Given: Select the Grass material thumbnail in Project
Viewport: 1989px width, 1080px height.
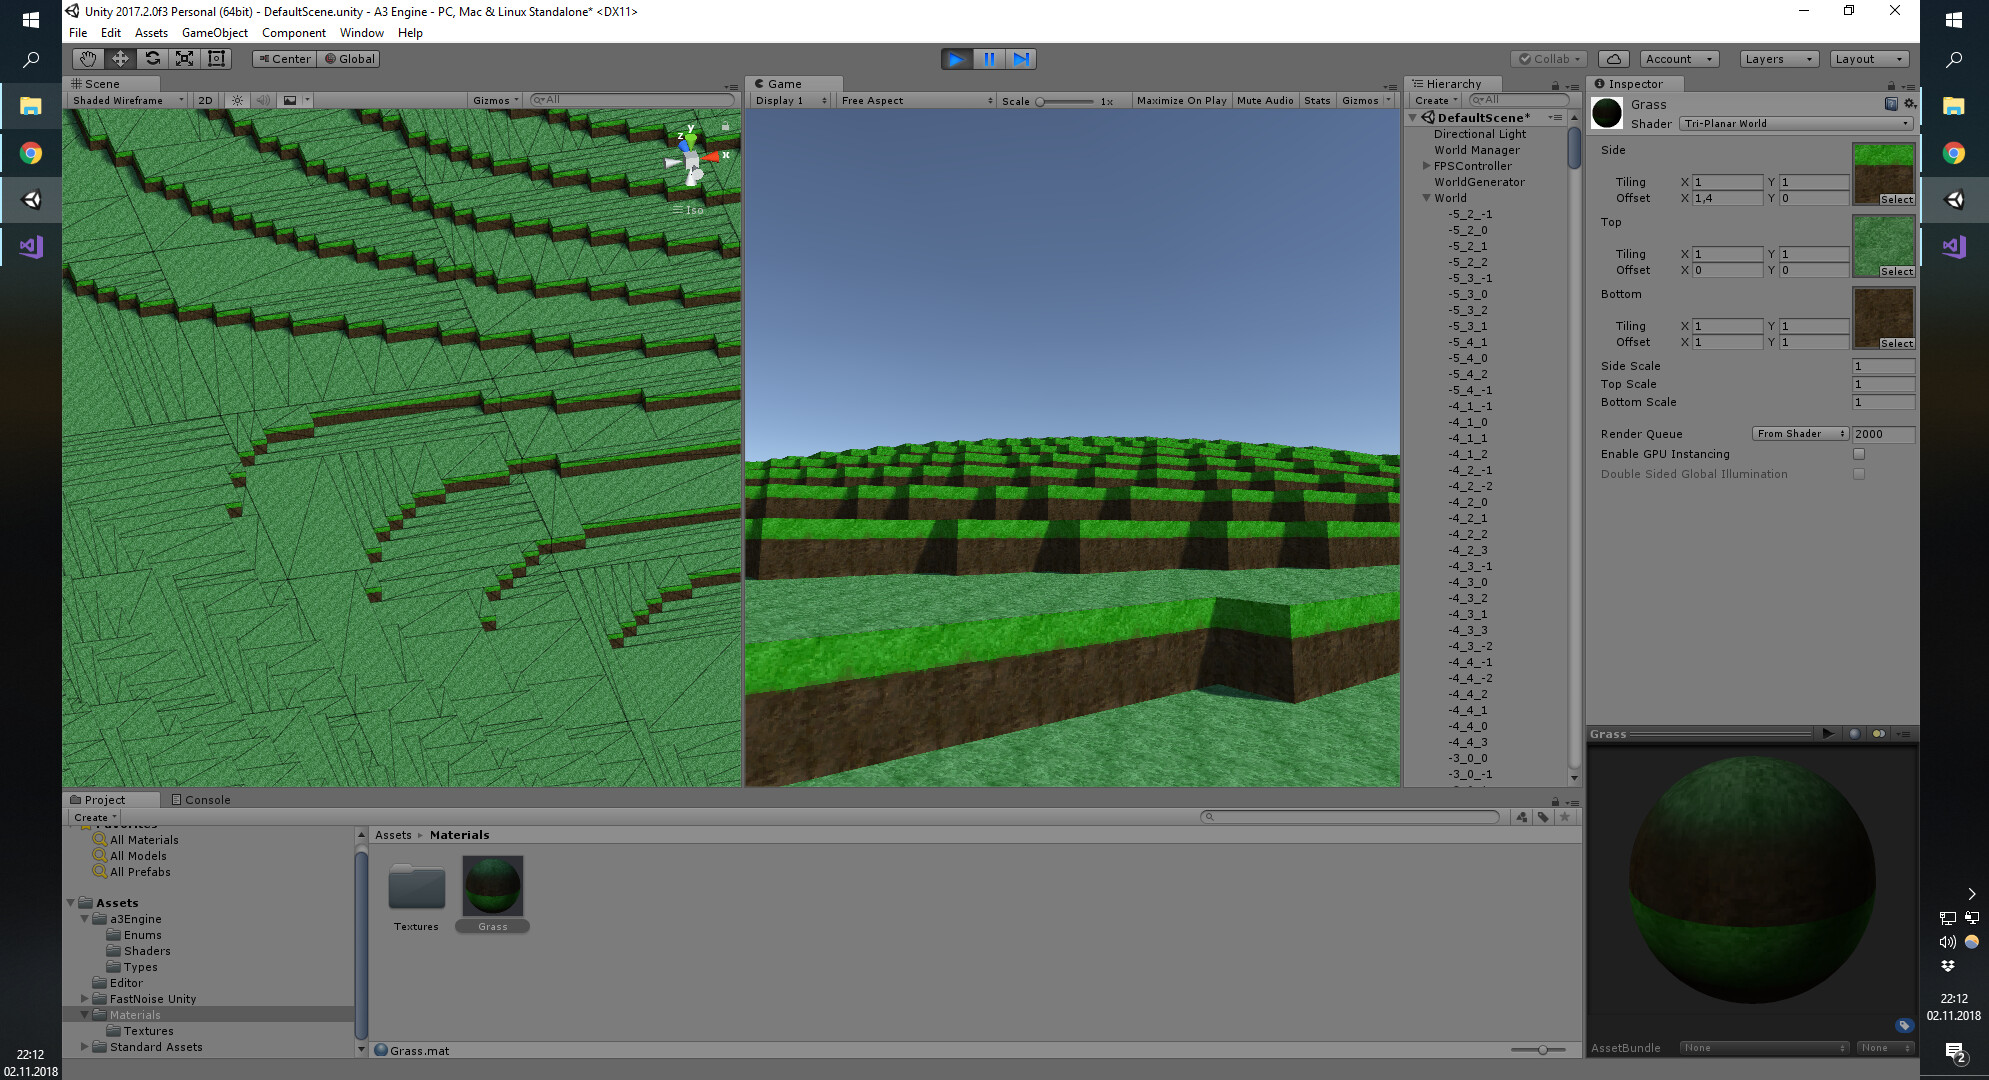Looking at the screenshot, I should 492,886.
